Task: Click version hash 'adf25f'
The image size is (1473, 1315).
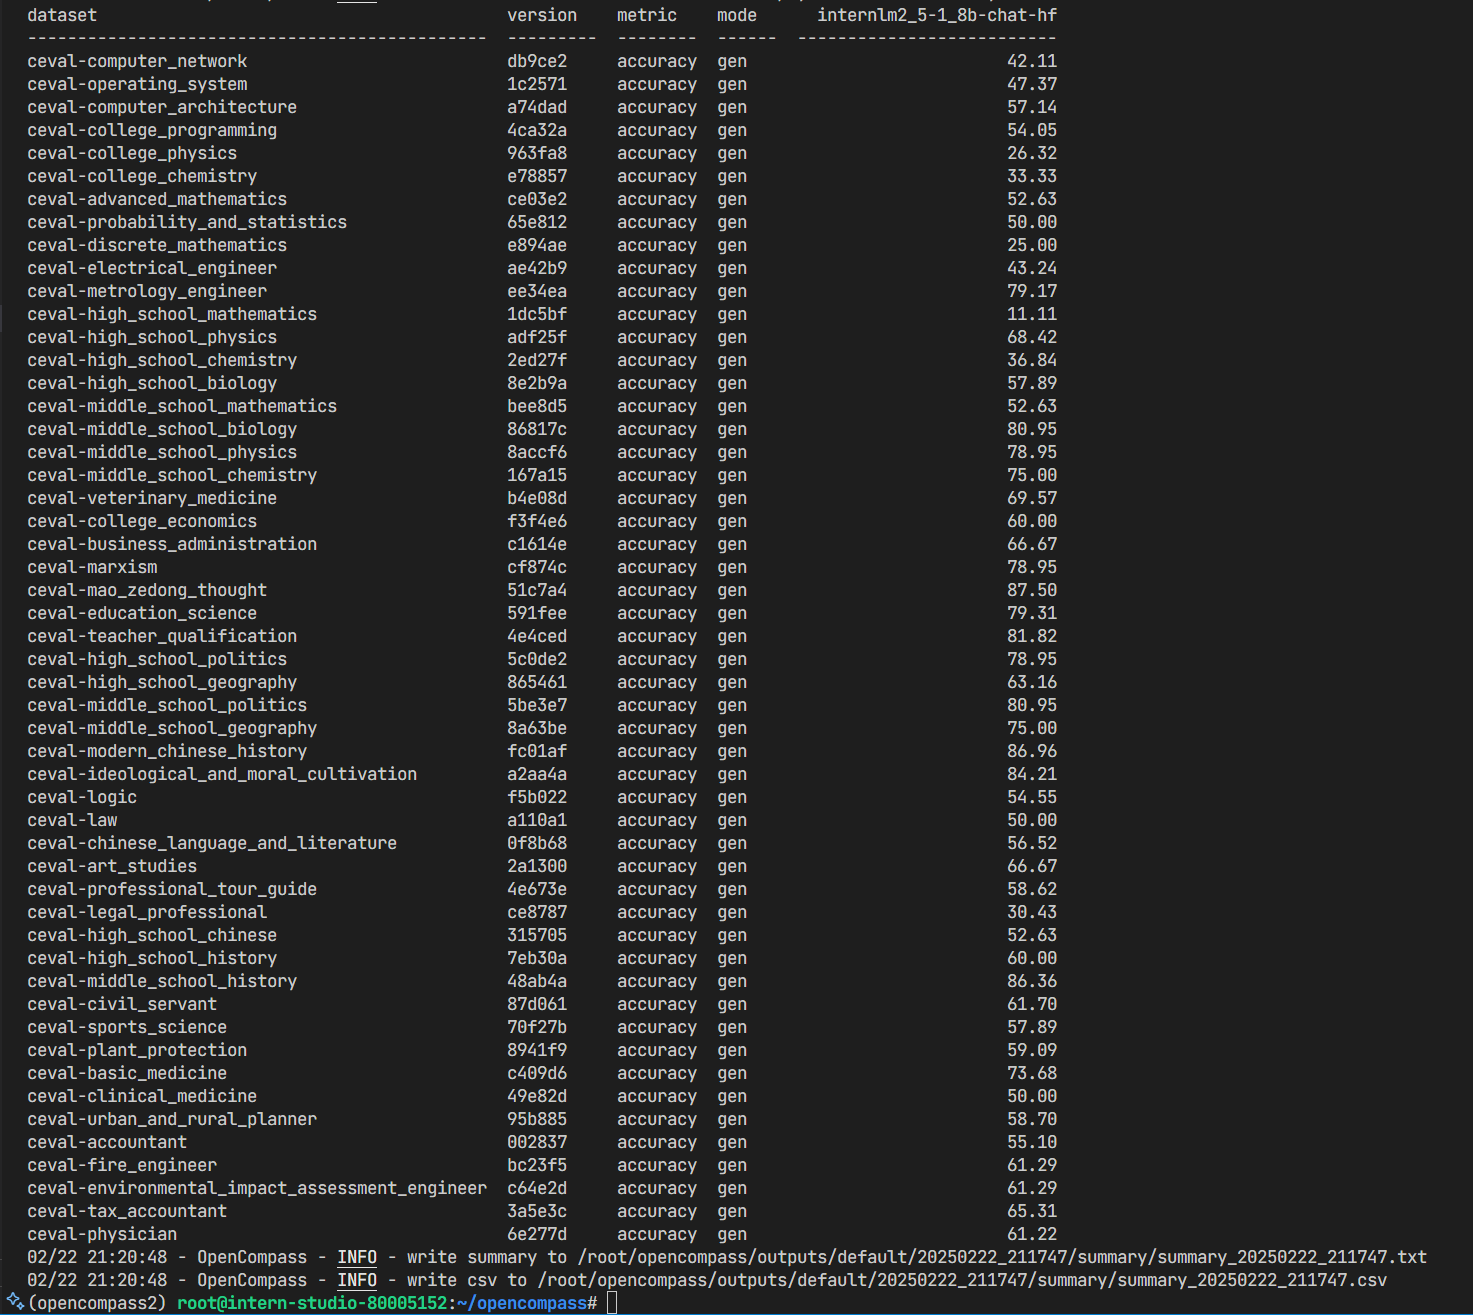Action: (537, 337)
